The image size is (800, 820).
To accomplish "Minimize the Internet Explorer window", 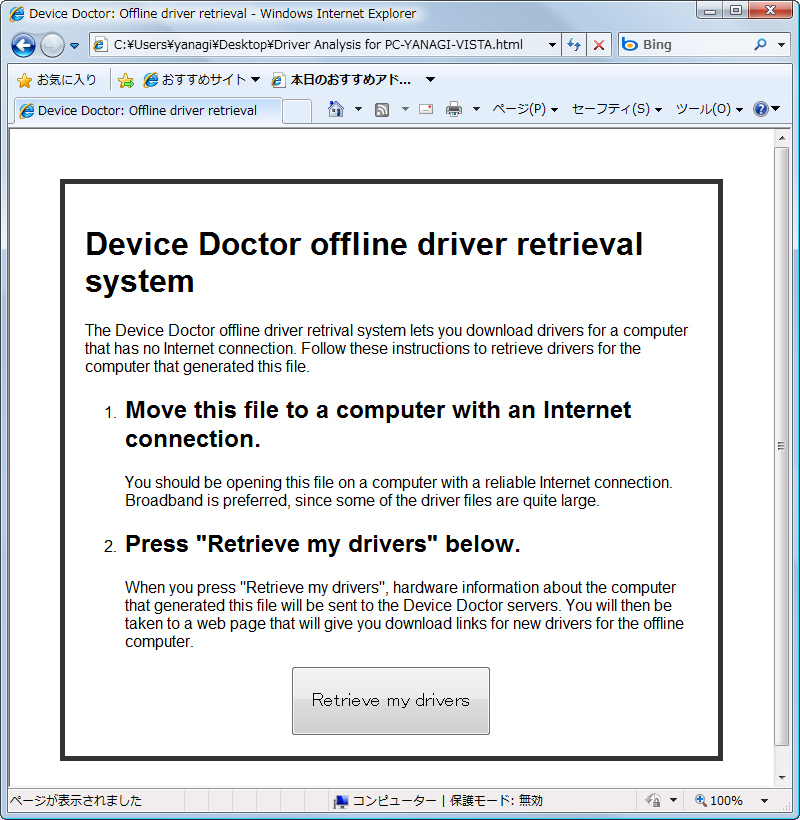I will (x=710, y=10).
